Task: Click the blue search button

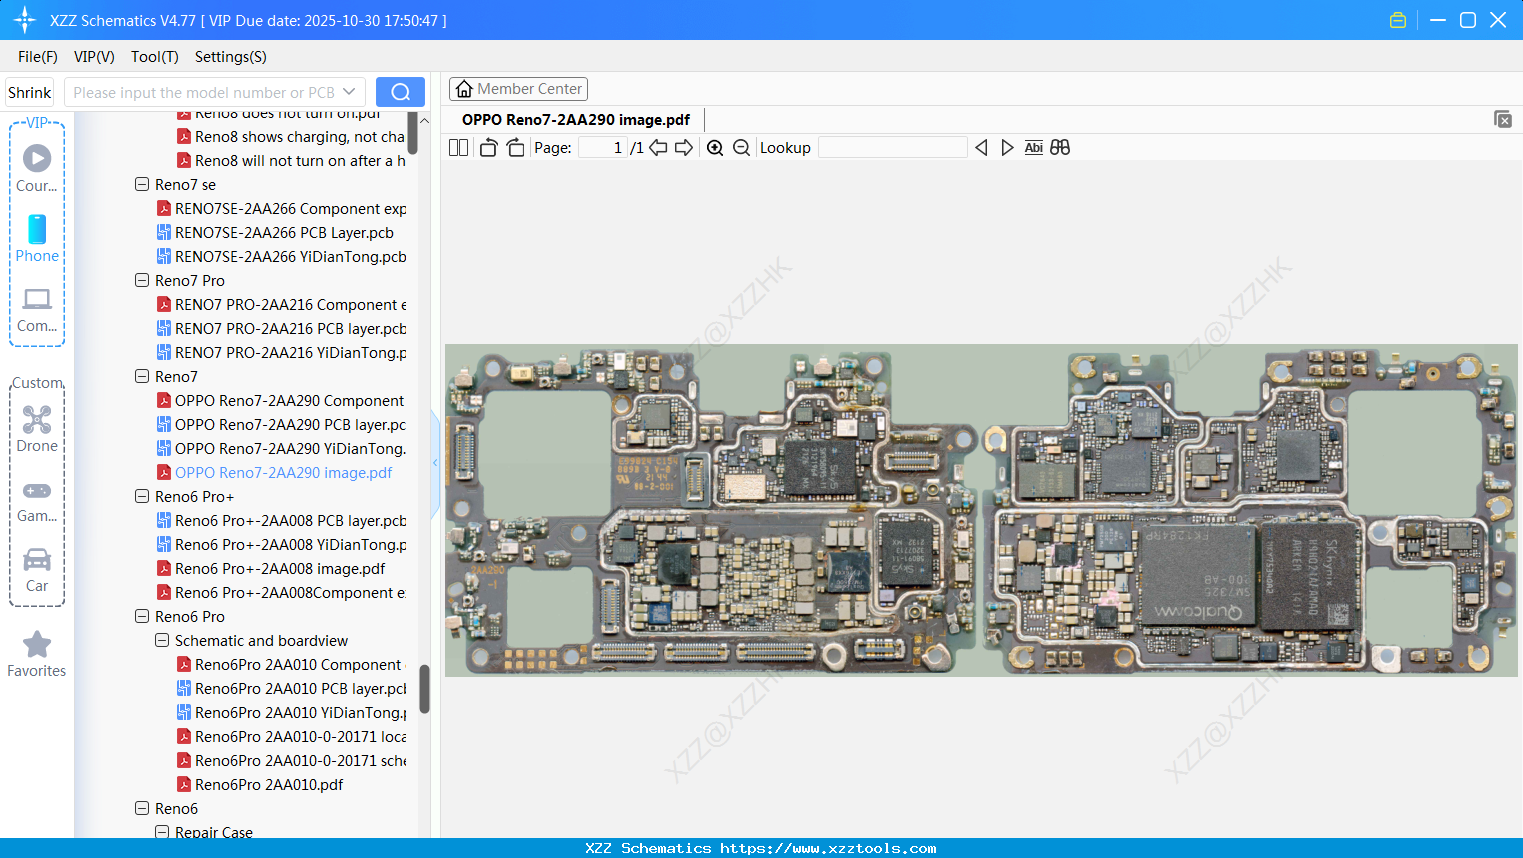Action: 400,92
